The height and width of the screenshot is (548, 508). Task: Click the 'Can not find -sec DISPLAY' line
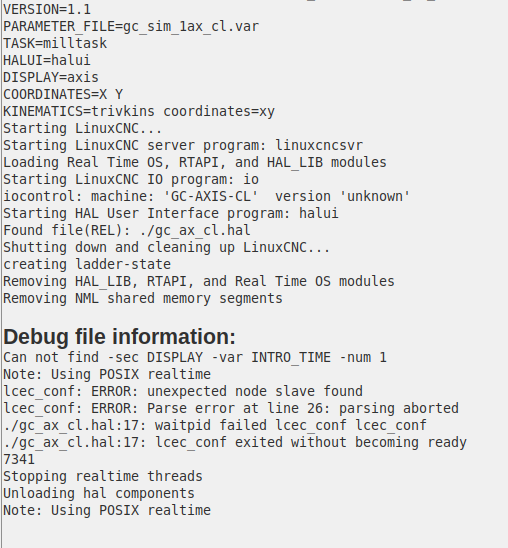click(x=195, y=358)
